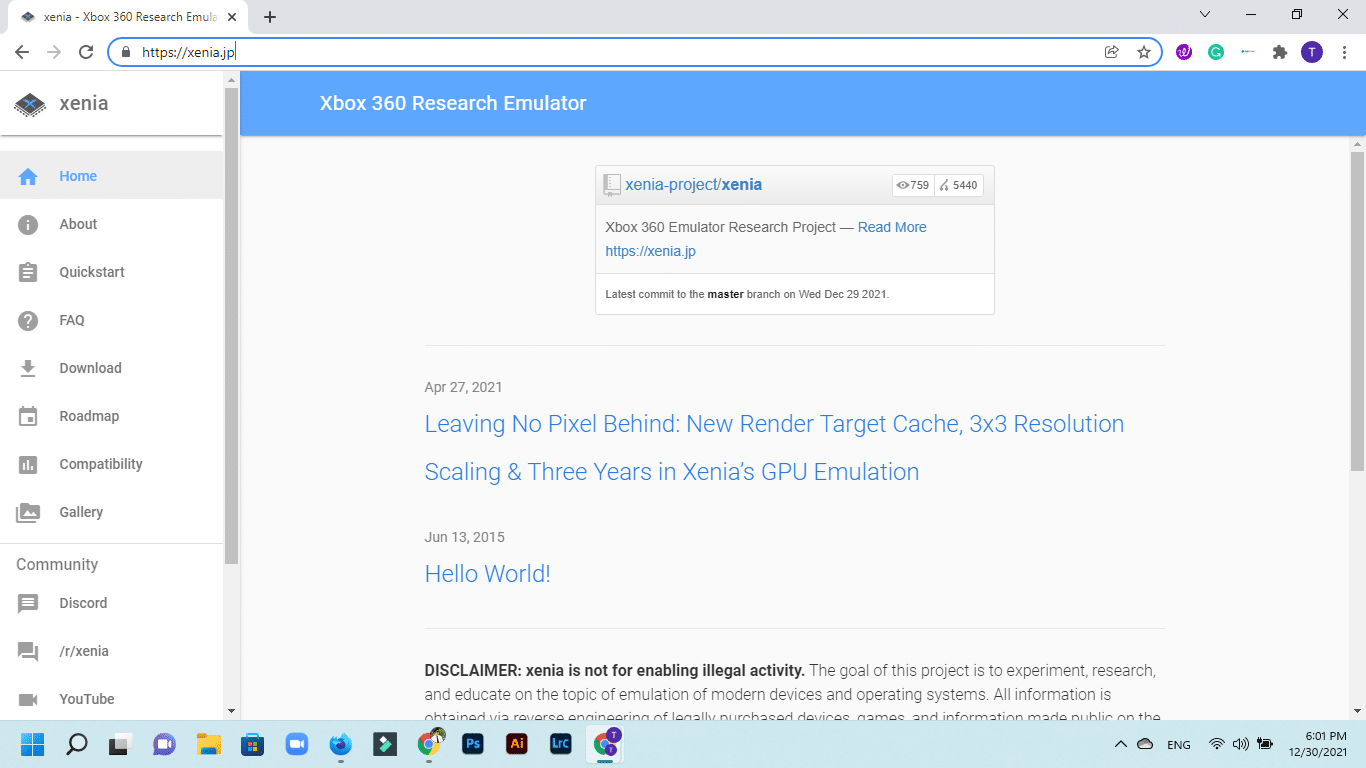Launch Illustrator from the taskbar
Image resolution: width=1366 pixels, height=768 pixels.
517,744
